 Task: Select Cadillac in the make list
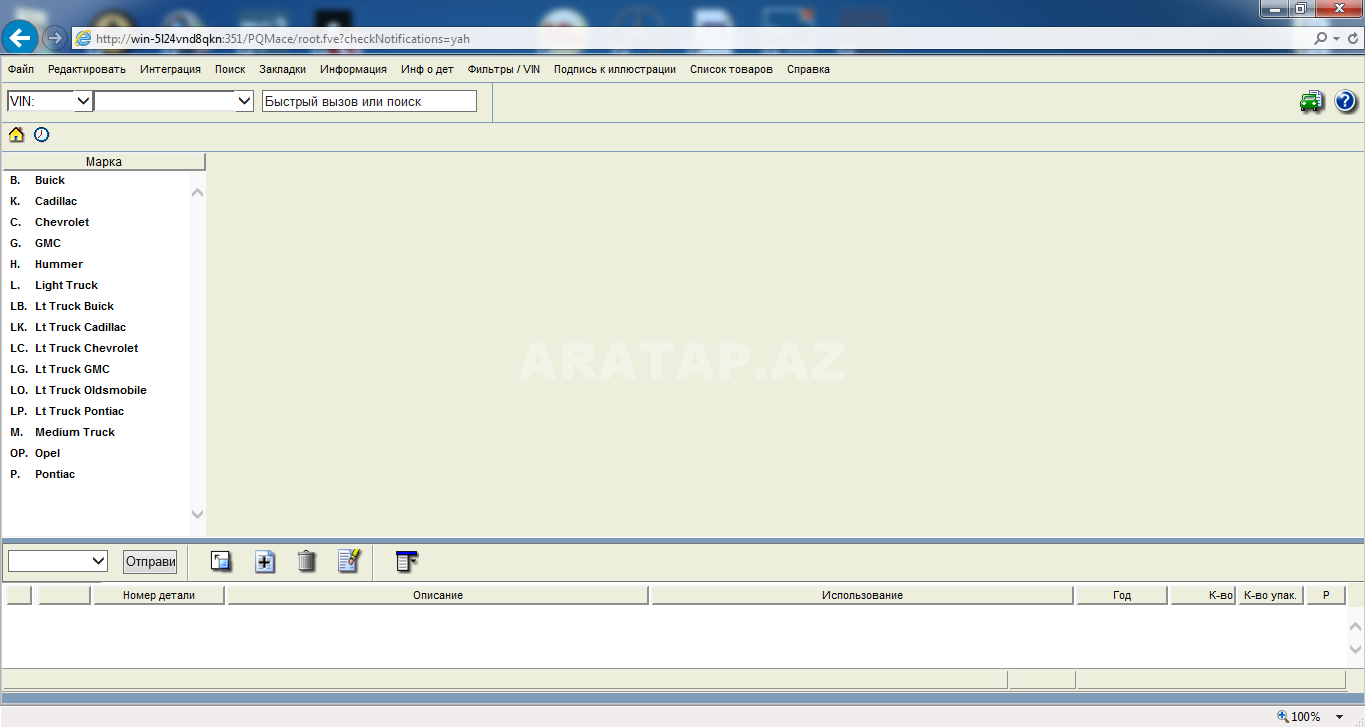(56, 201)
